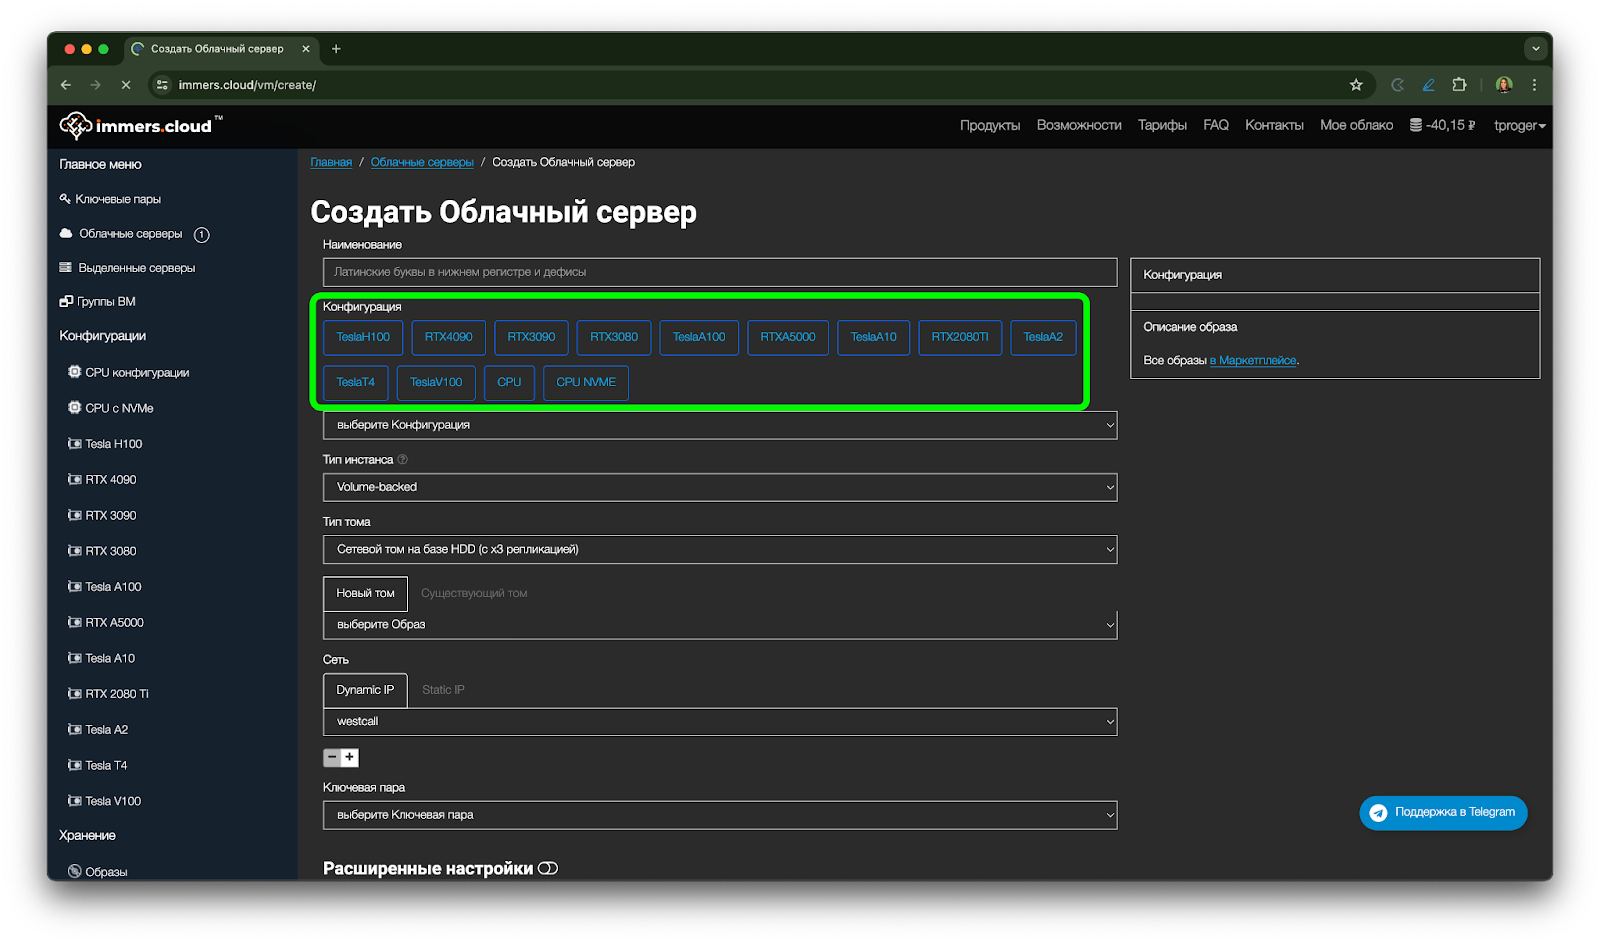Expand the выберите Образ dropdown

(x=720, y=624)
